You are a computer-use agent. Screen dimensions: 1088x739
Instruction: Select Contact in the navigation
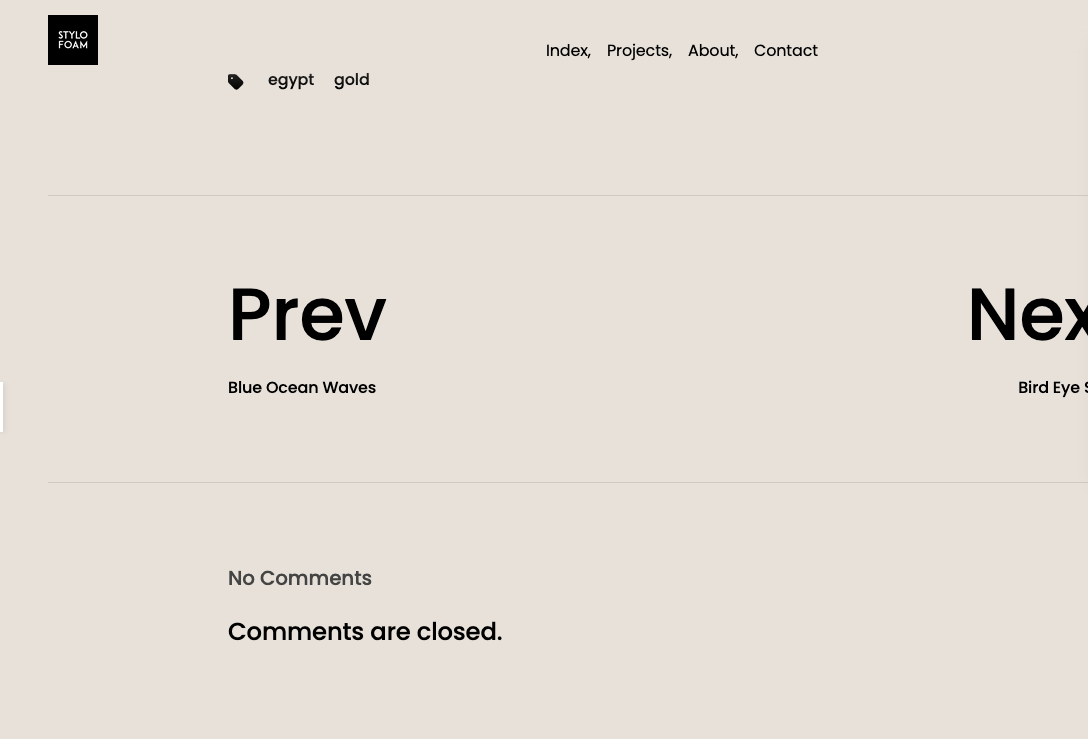785,51
